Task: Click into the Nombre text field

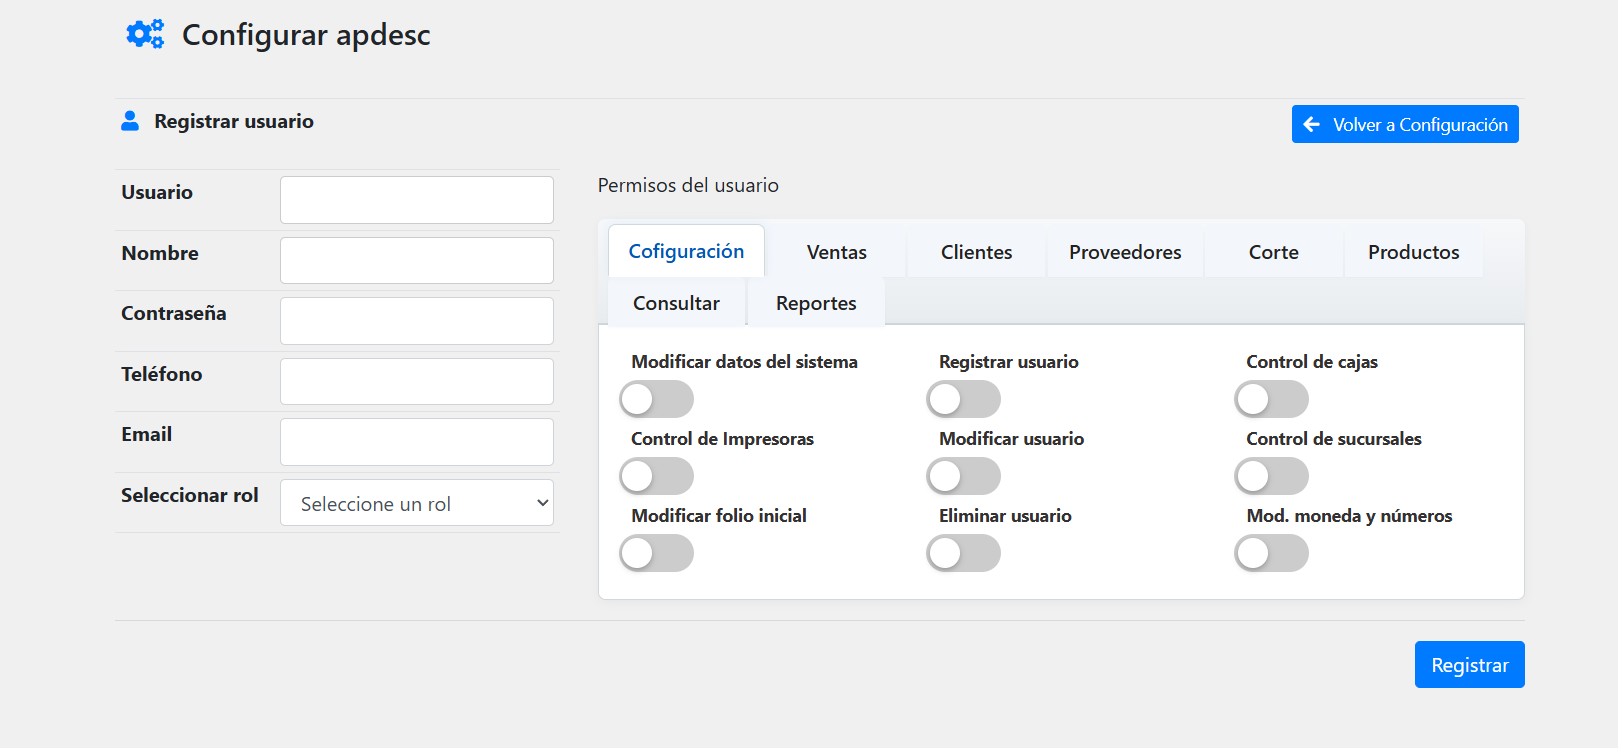Action: coord(417,260)
